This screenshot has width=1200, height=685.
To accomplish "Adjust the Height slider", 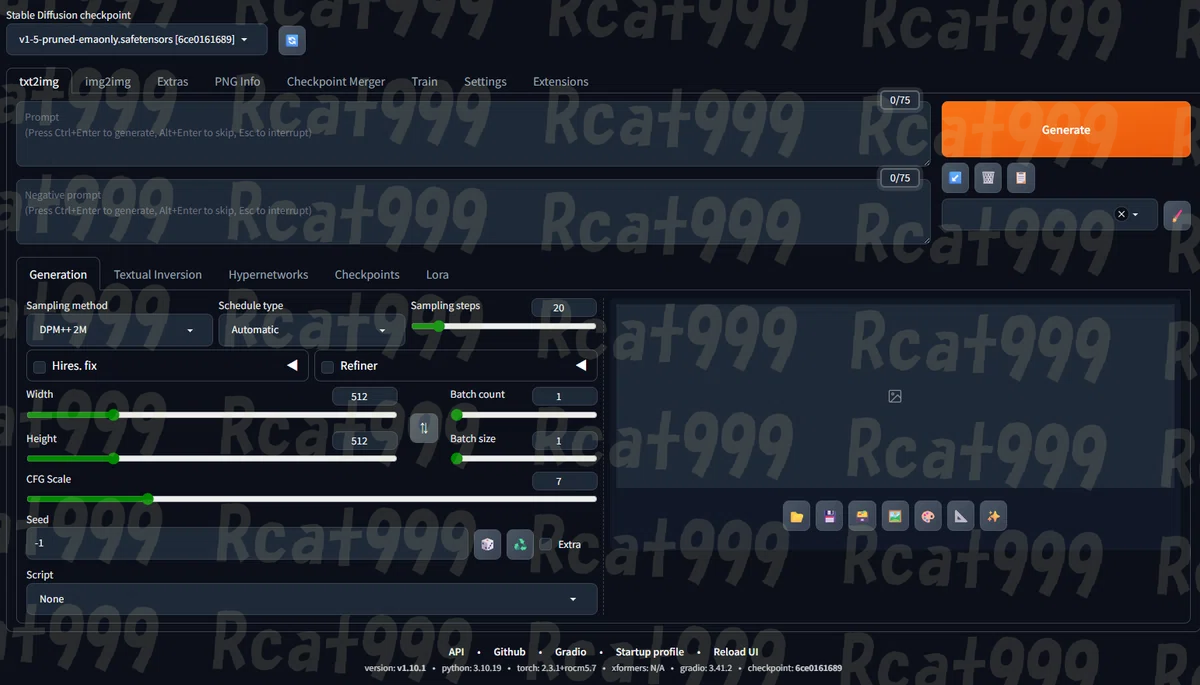I will pos(211,459).
